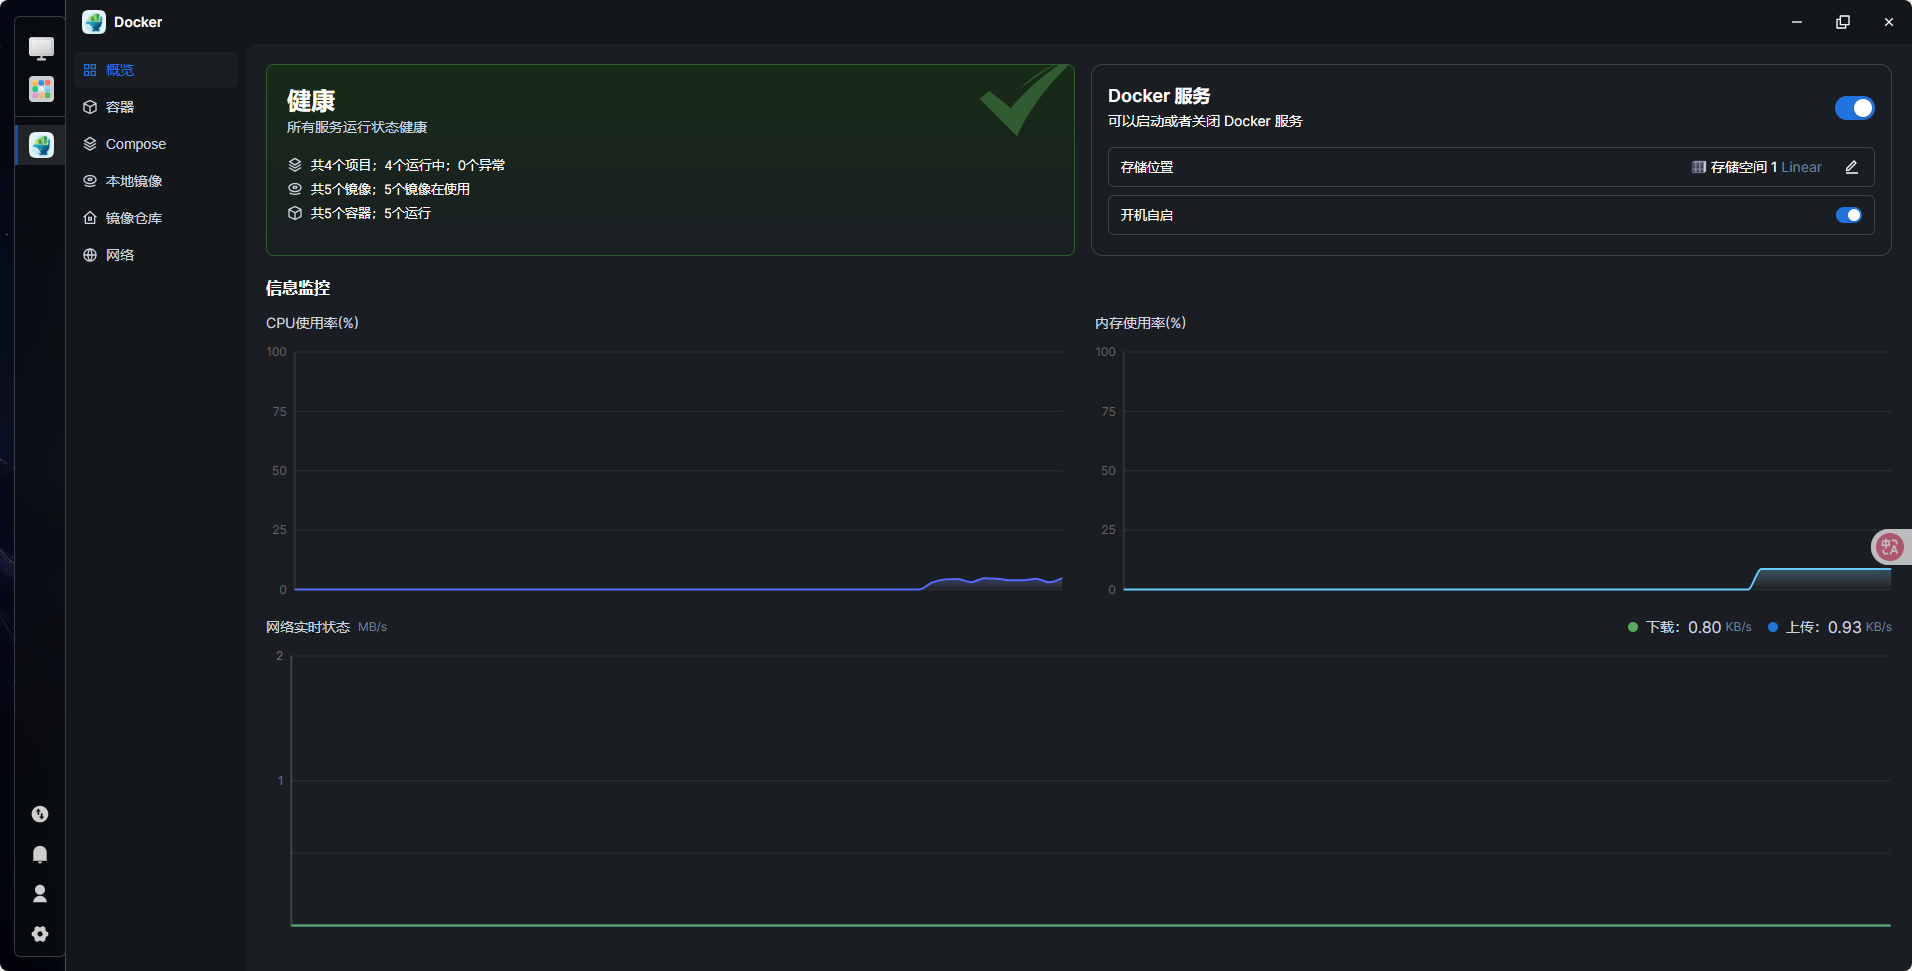Go to the 概览 overview page

(x=120, y=70)
